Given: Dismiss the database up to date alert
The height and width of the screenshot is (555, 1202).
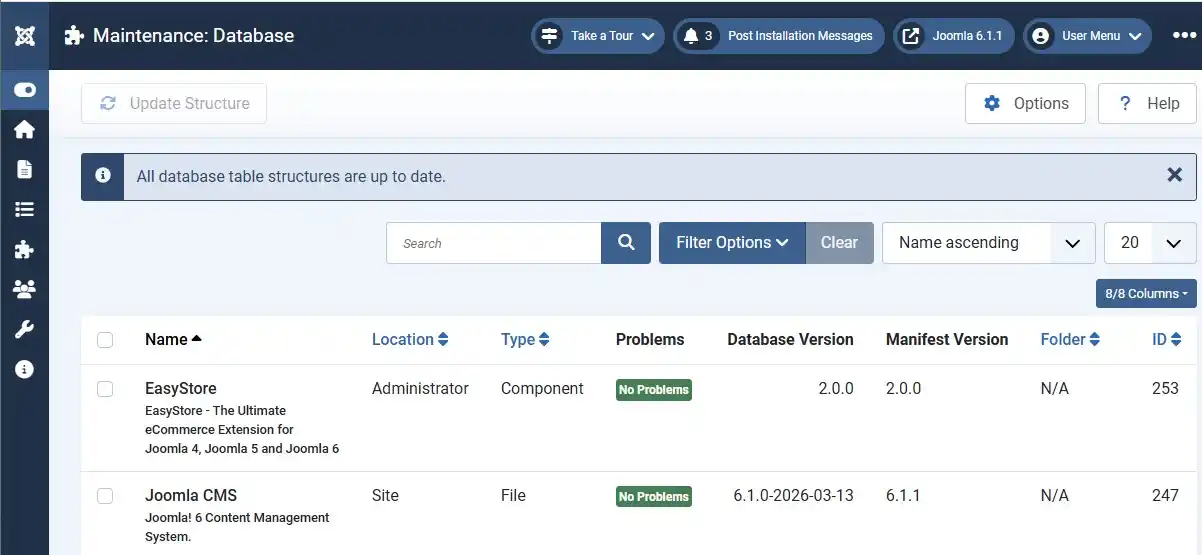Looking at the screenshot, I should tap(1175, 175).
